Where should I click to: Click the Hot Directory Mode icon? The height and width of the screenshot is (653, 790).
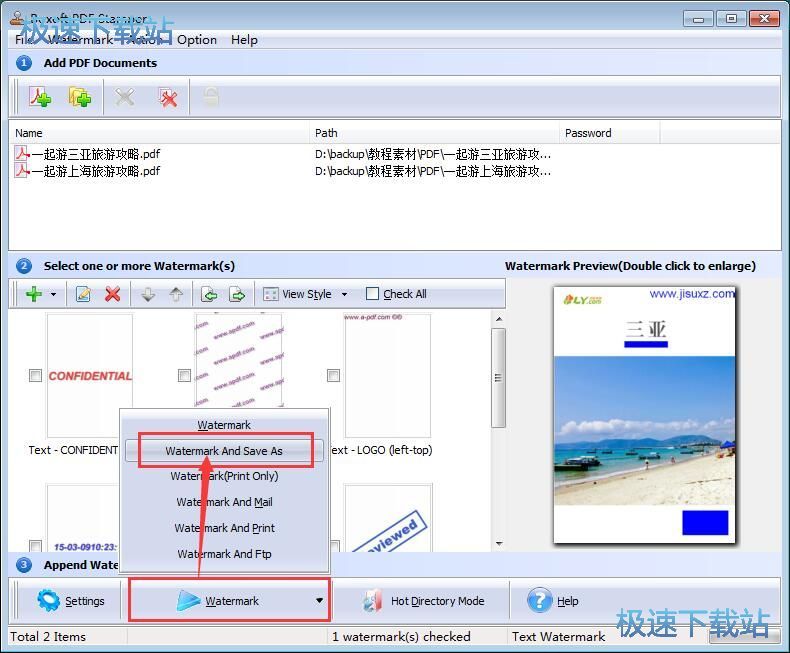pos(372,601)
